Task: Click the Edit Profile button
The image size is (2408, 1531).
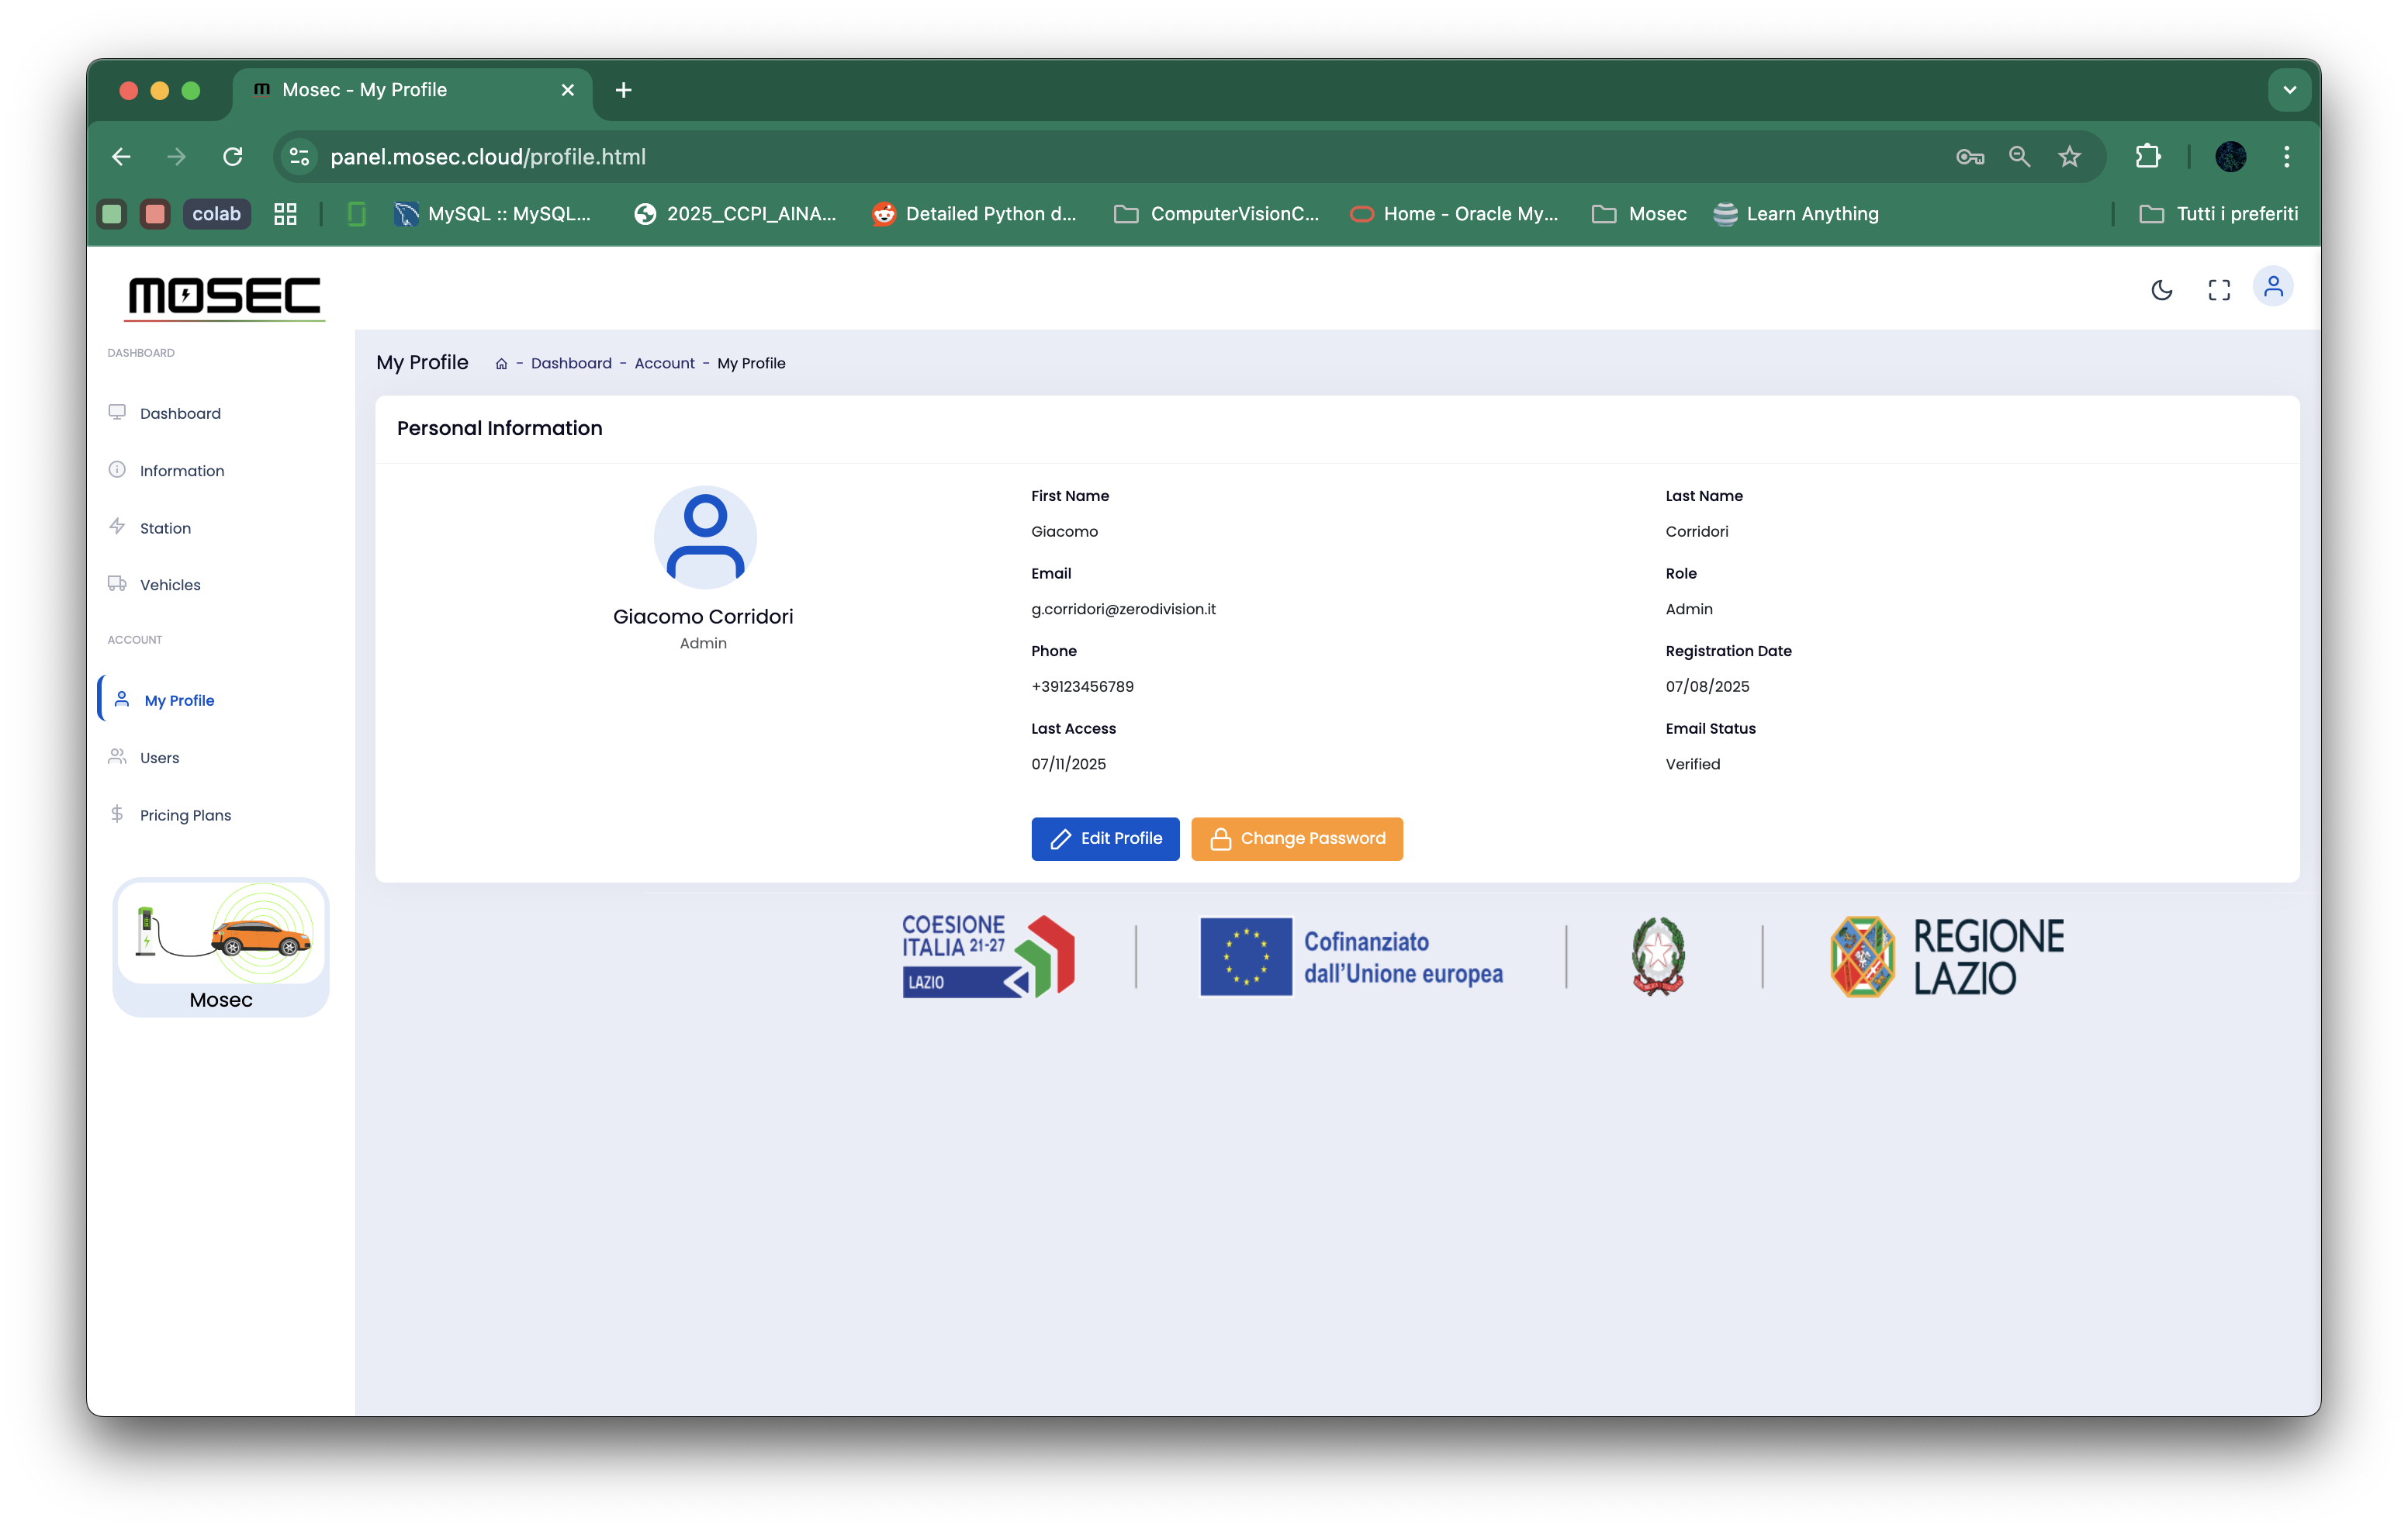Action: pyautogui.click(x=1105, y=838)
